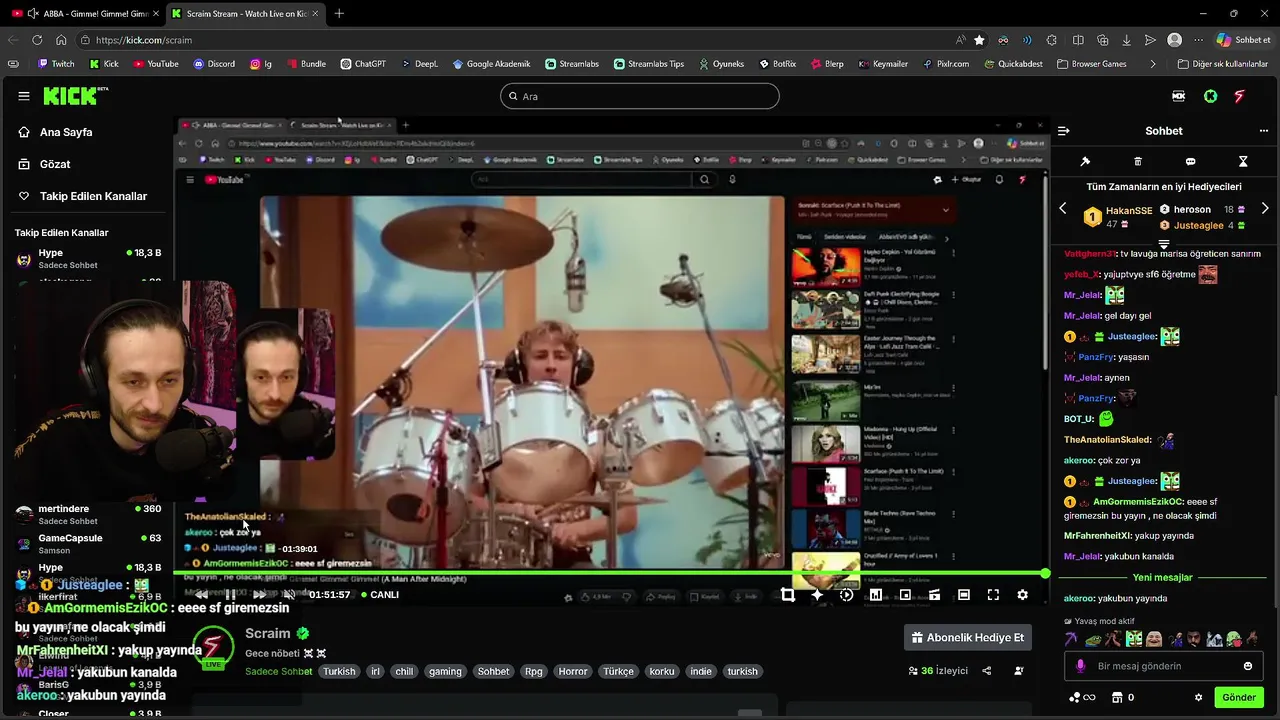This screenshot has width=1280, height=720.
Task: Enable picture-in-picture on the player
Action: point(905,595)
